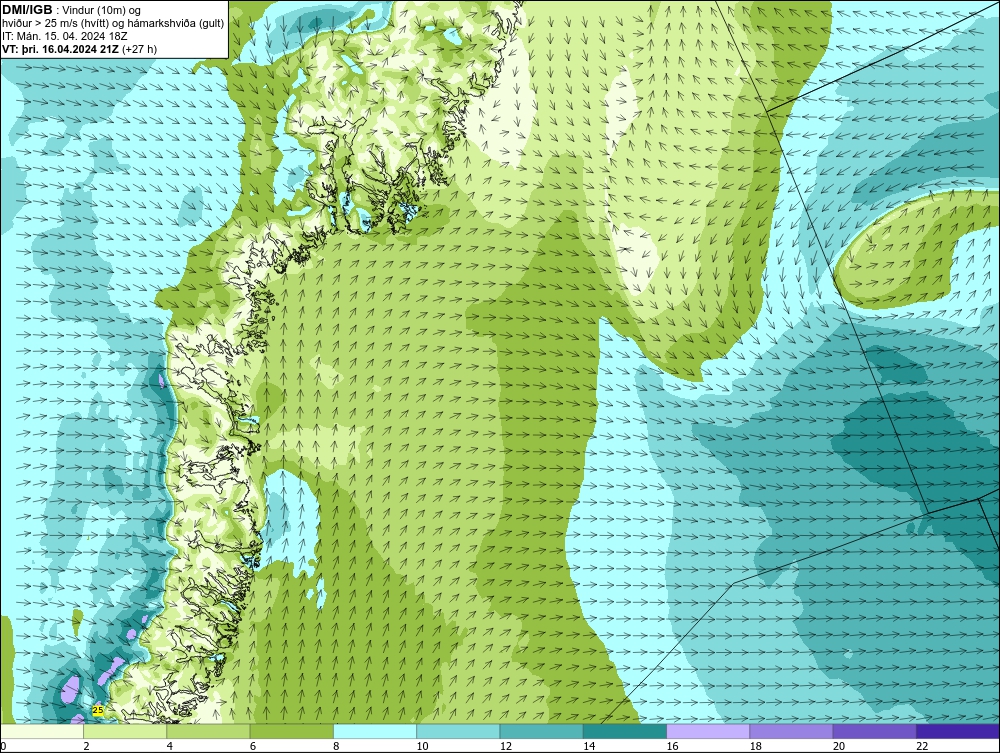Click the 'VT: þri. 16.04.2024 21Z' valid time
Image resolution: width=1000 pixels, height=753 pixels.
[x=61, y=49]
